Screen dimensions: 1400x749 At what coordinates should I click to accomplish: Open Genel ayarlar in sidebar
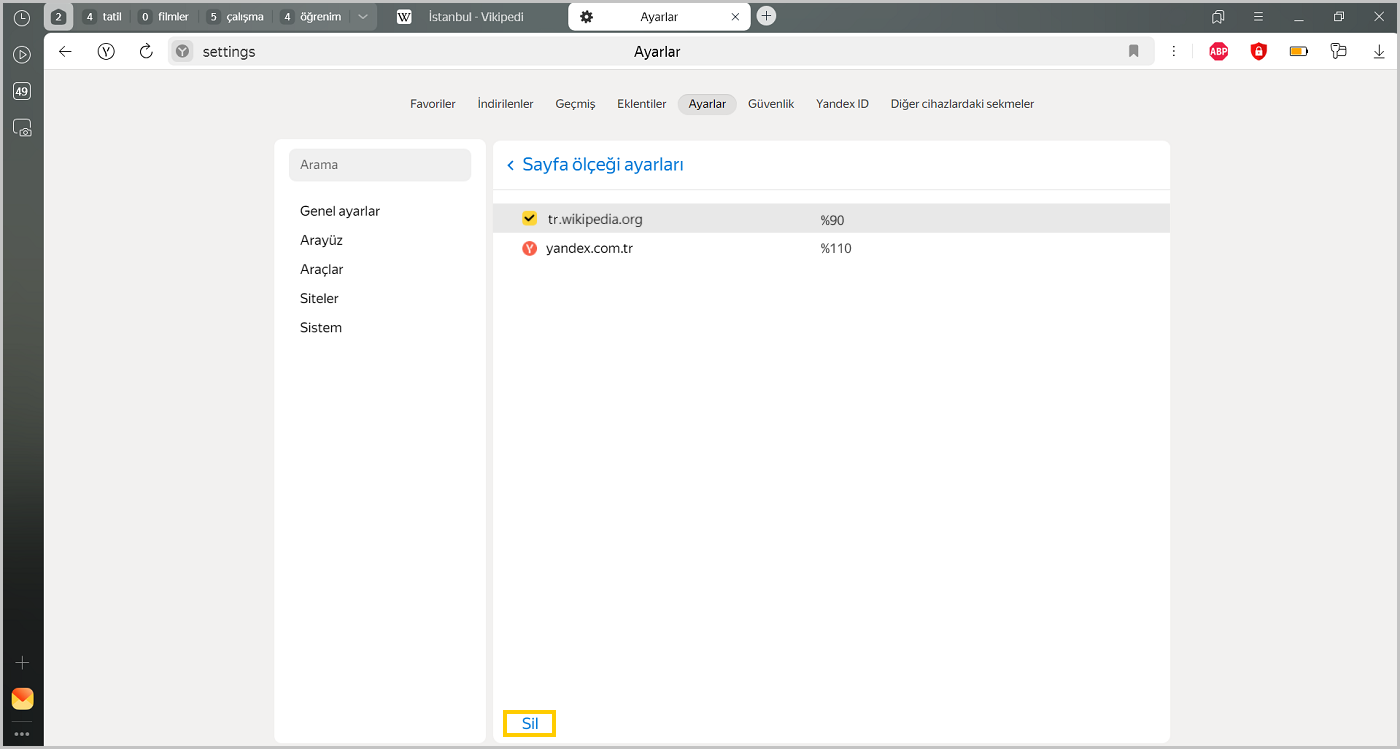(340, 211)
